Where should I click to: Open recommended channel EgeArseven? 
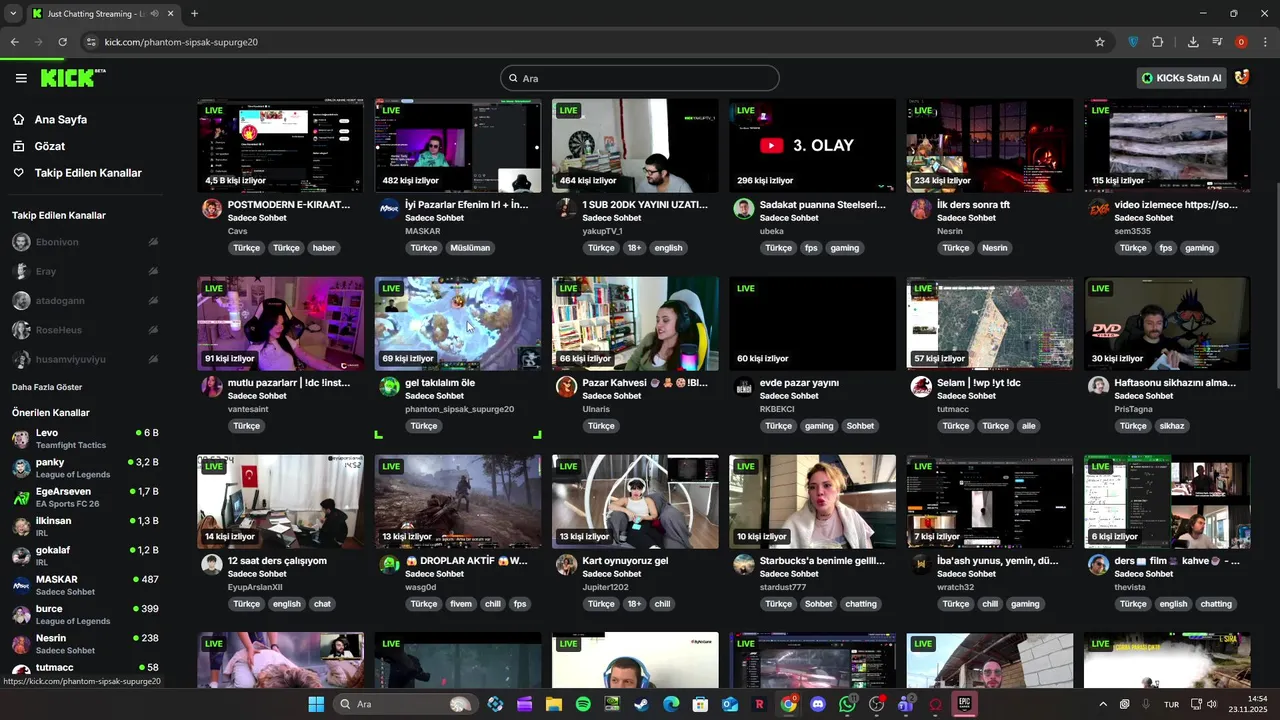85,497
